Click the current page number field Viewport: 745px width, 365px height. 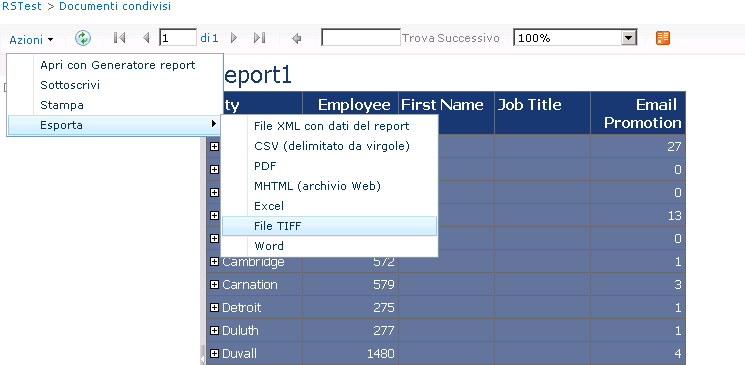click(x=178, y=38)
